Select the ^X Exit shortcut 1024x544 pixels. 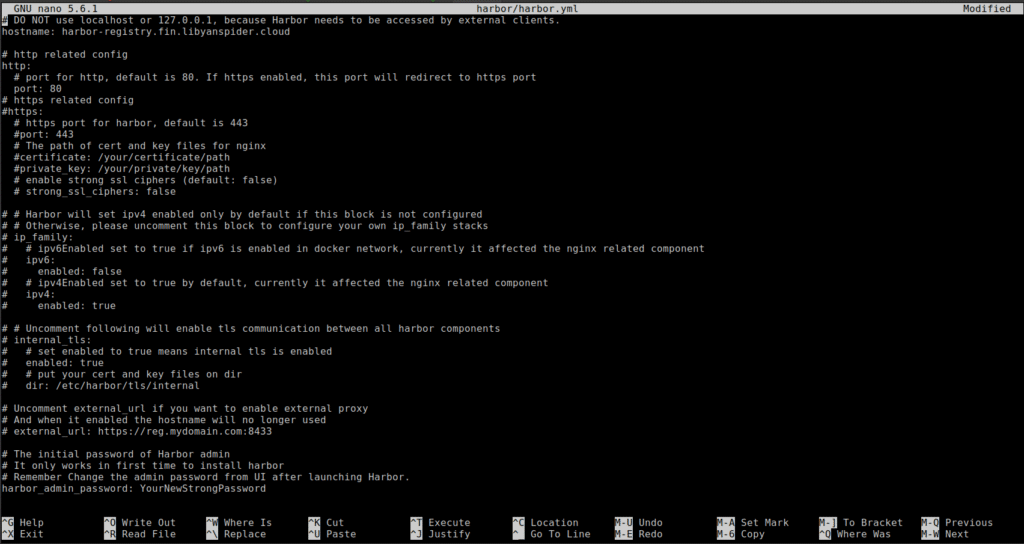pos(23,534)
